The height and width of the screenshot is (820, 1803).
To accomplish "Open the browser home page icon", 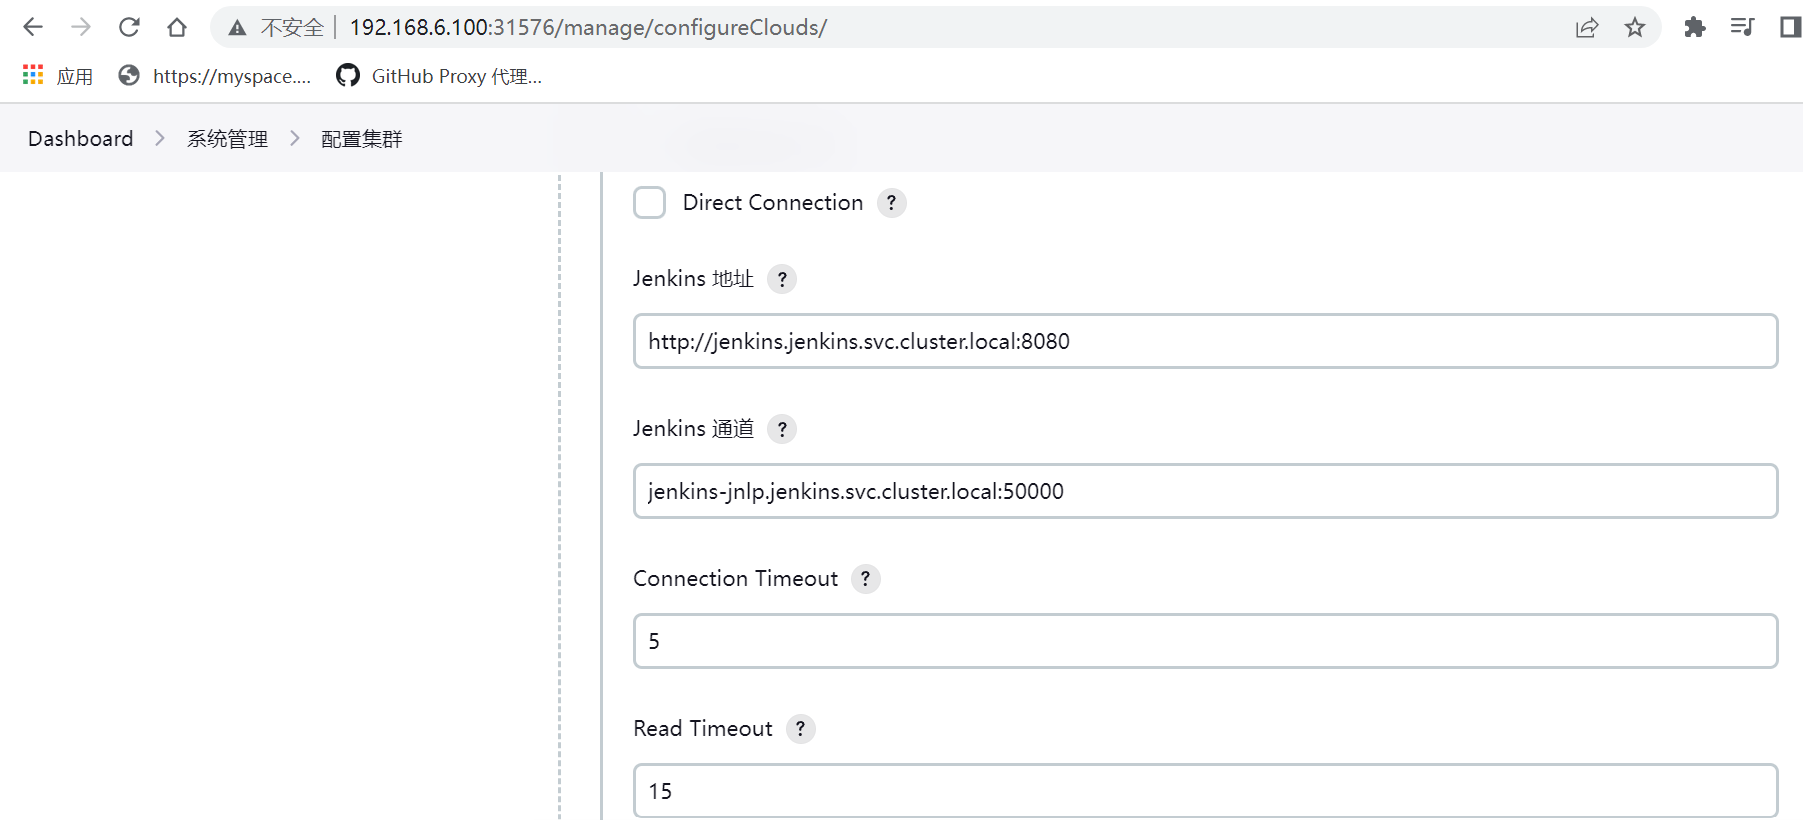I will [177, 27].
